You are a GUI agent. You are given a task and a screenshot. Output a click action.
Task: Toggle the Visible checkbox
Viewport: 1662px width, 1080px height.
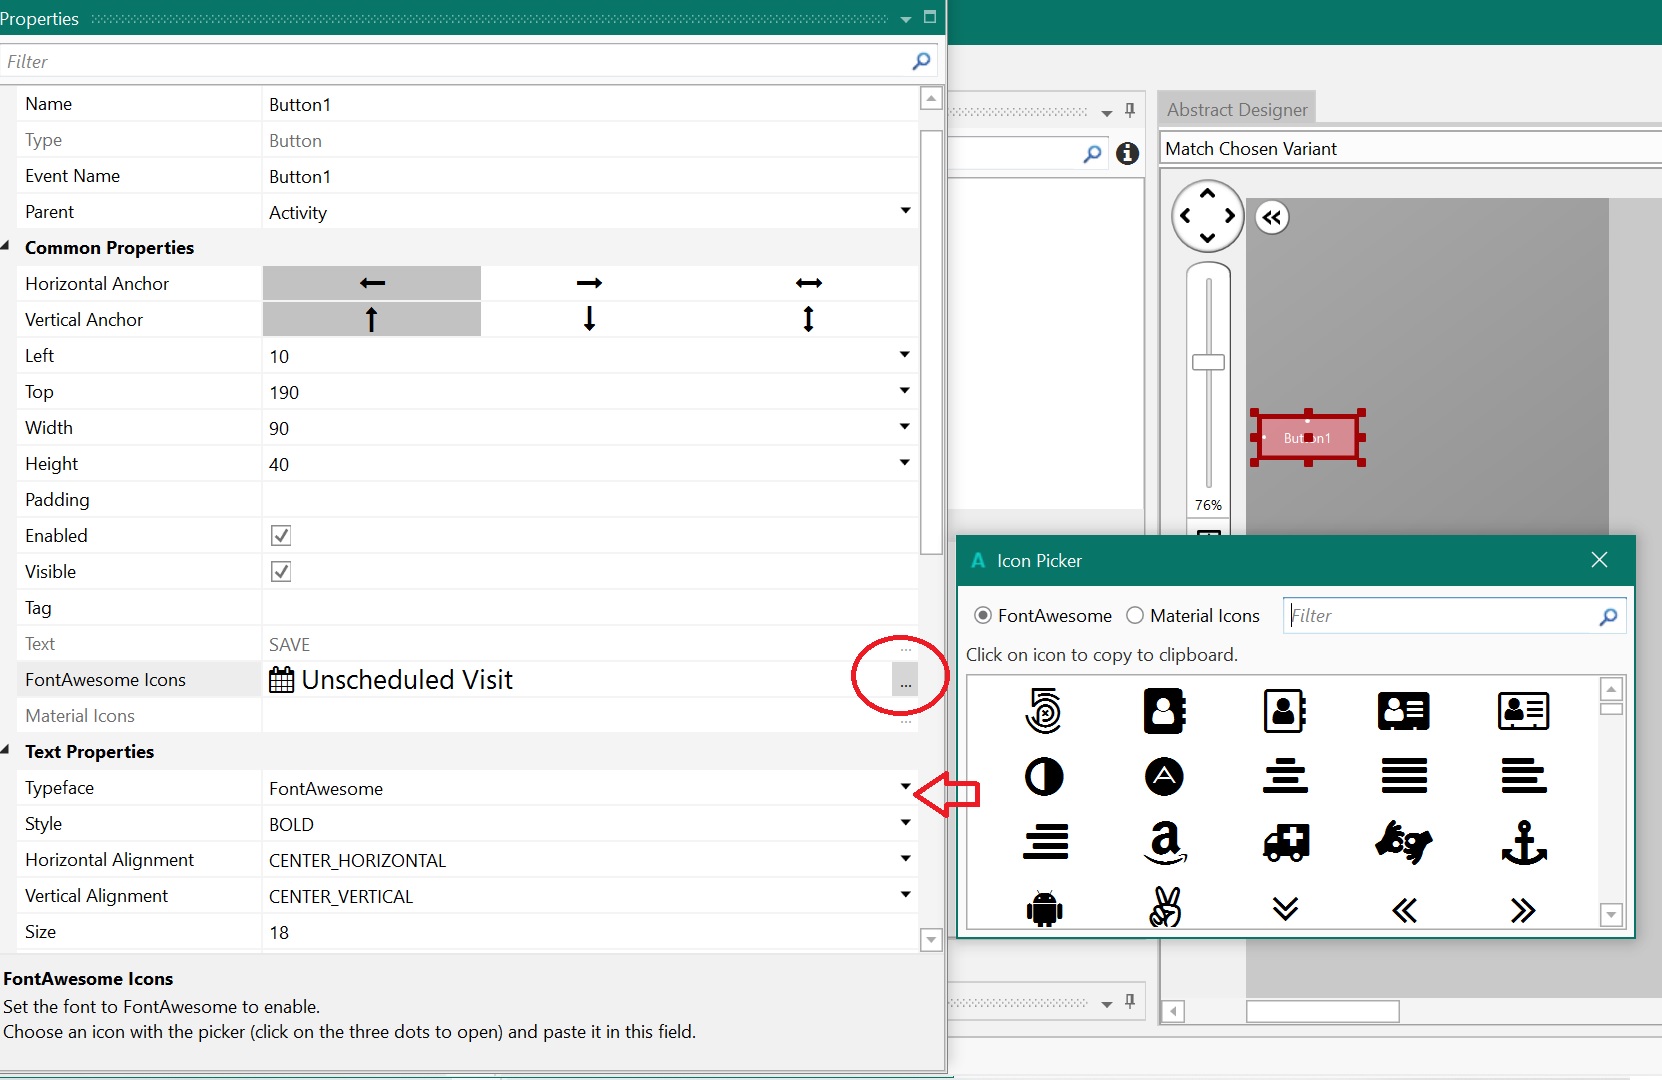coord(281,571)
